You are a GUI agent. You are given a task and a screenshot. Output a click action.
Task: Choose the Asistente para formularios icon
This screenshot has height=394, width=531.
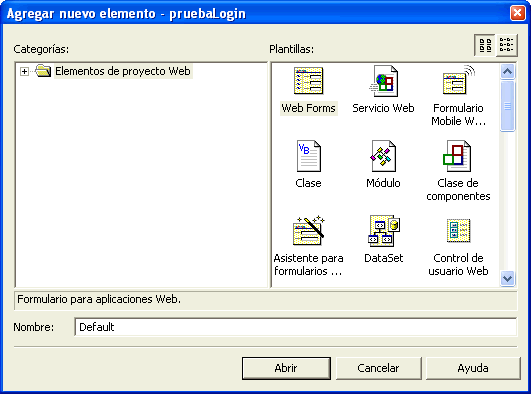[308, 230]
